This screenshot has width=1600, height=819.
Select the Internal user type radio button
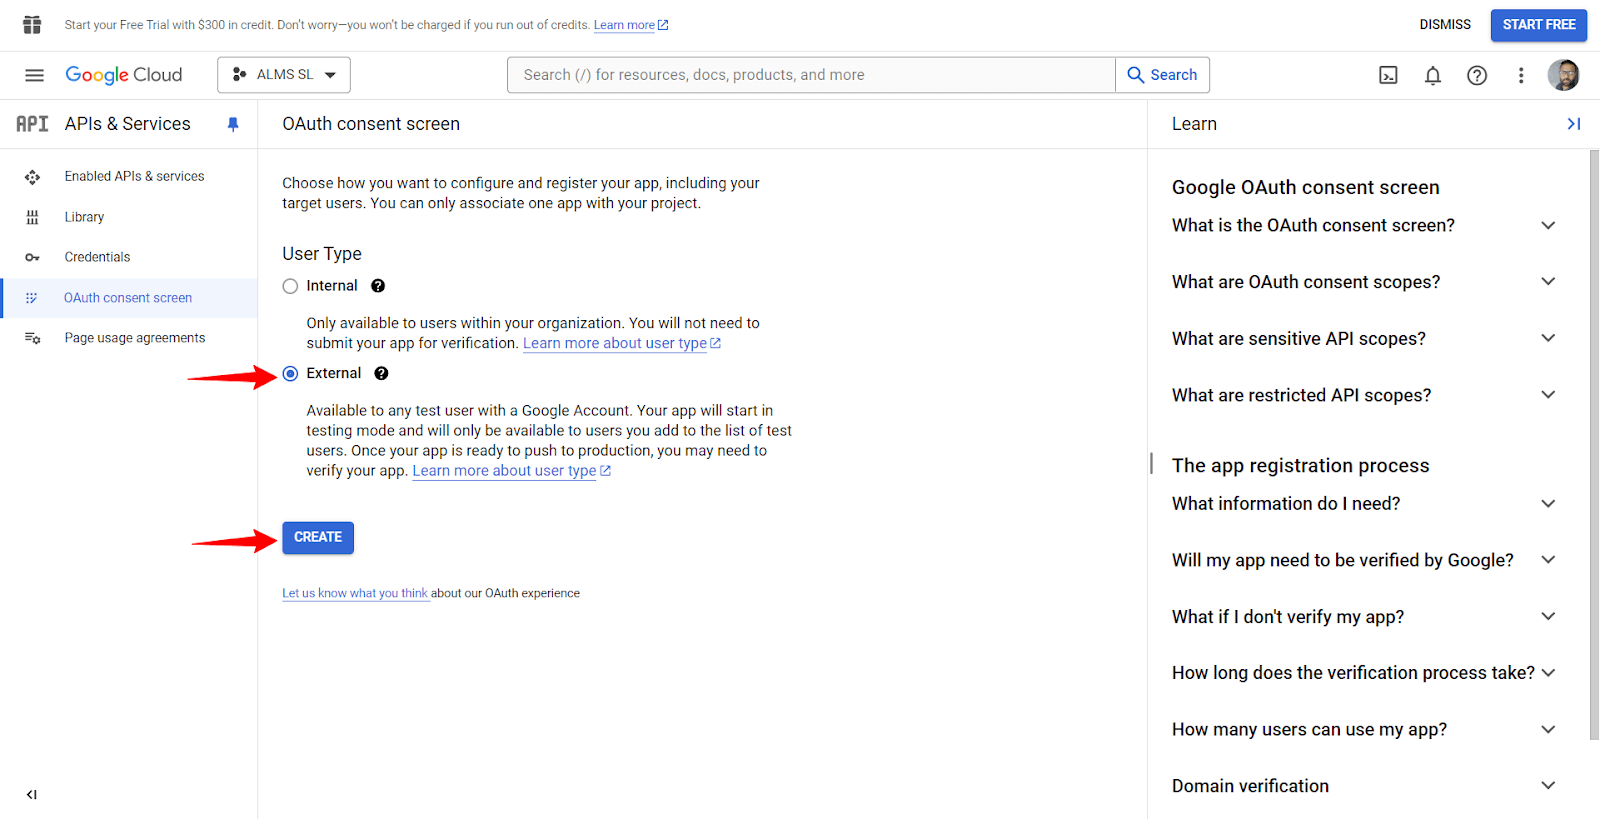coord(291,286)
